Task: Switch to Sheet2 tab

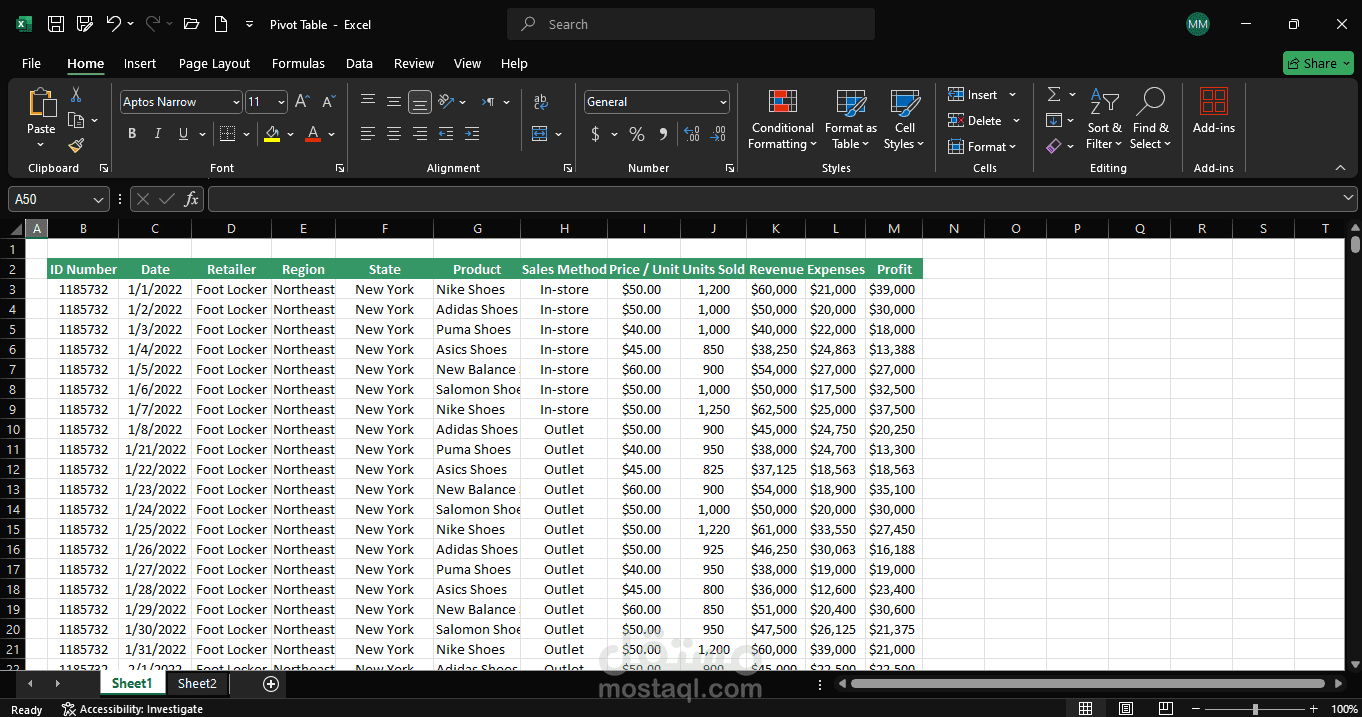Action: click(197, 683)
